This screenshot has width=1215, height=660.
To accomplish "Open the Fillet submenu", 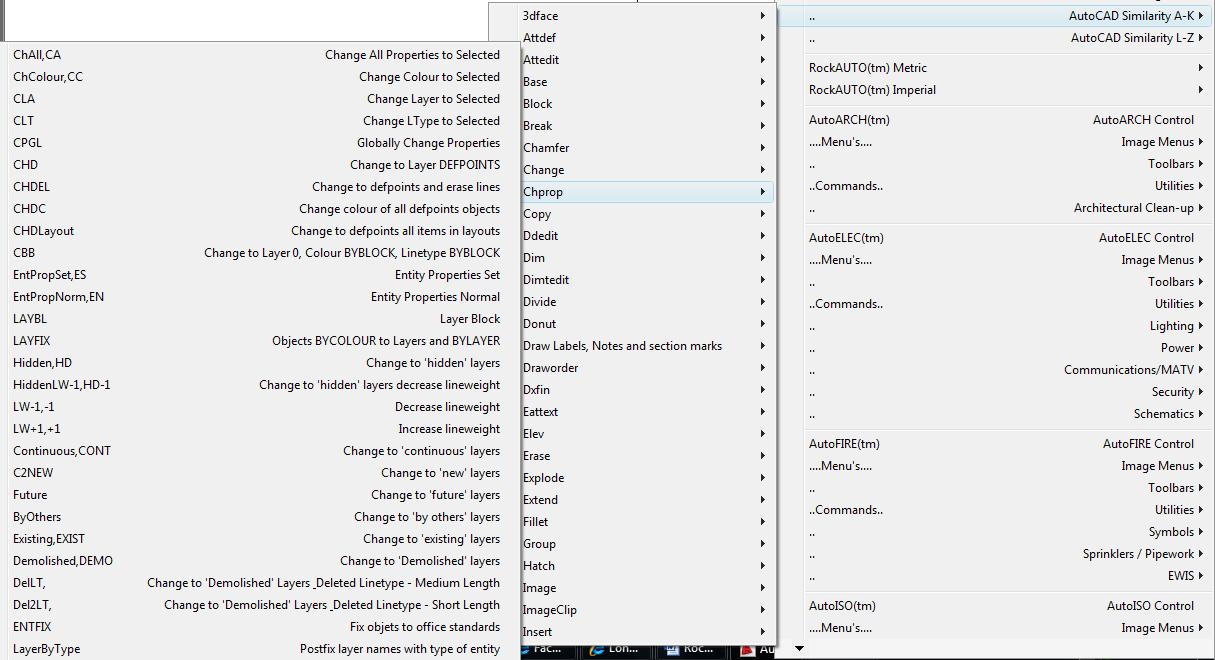I will pyautogui.click(x=646, y=522).
